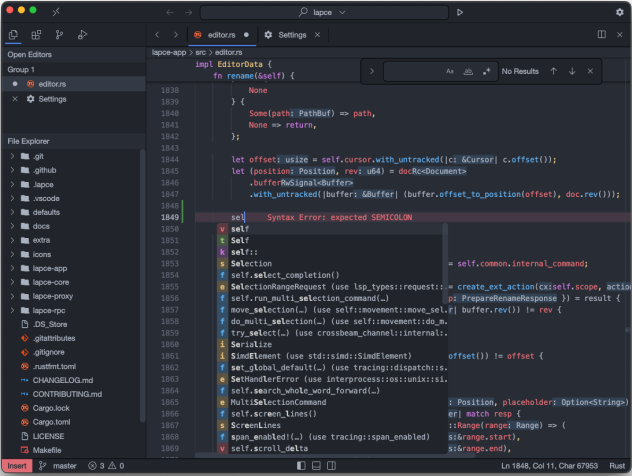This screenshot has height=476, width=632.
Task: Click the find search input field
Action: (412, 71)
